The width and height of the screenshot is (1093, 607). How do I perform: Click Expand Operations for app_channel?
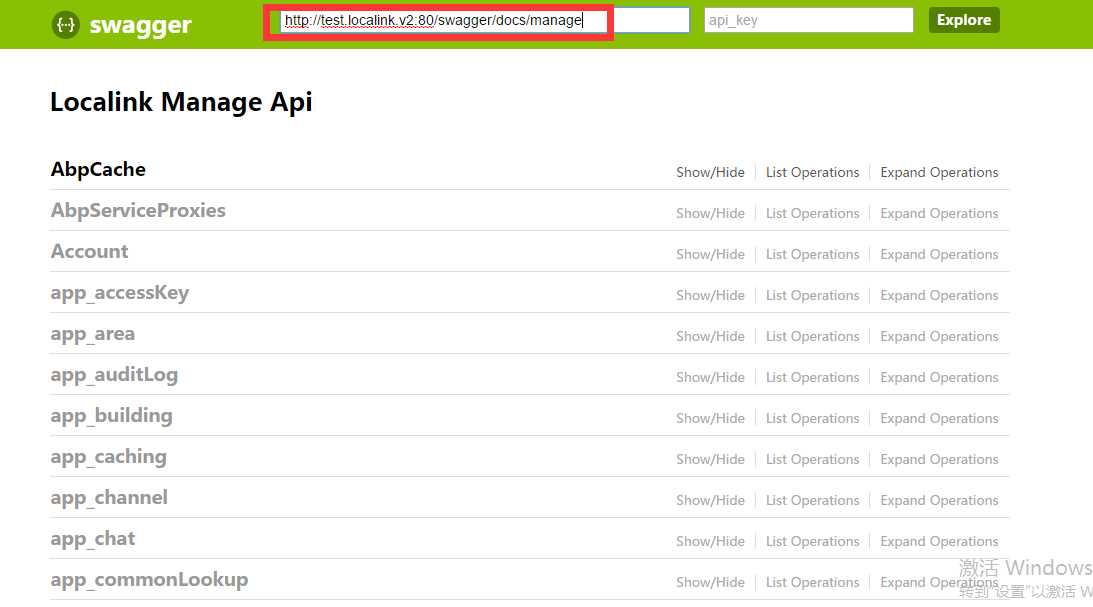tap(939, 500)
